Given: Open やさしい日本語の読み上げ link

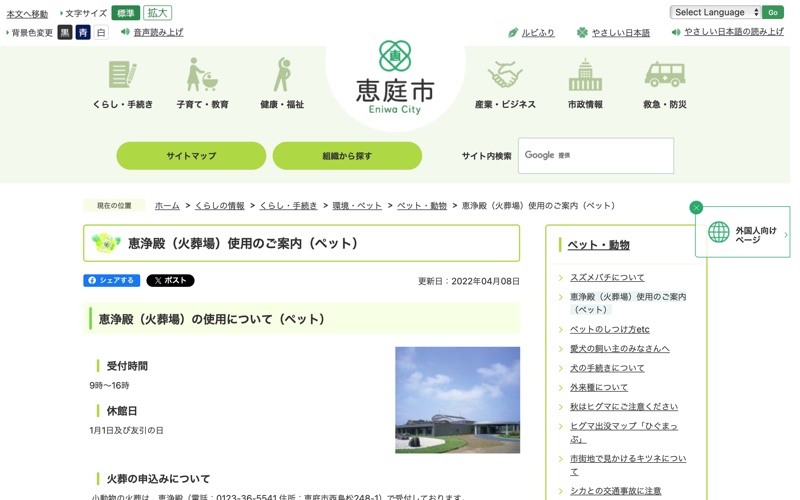Looking at the screenshot, I should click(x=734, y=32).
